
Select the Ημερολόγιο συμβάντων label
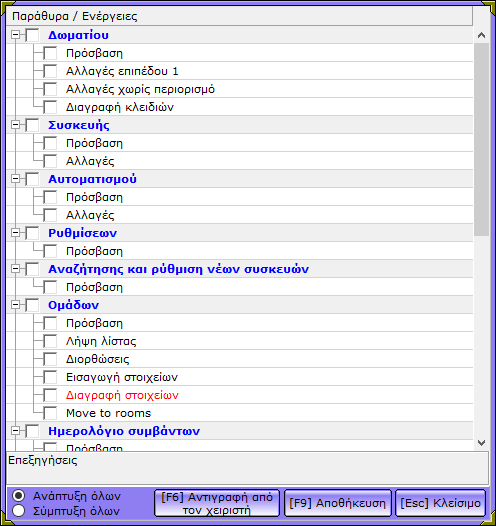coord(124,431)
